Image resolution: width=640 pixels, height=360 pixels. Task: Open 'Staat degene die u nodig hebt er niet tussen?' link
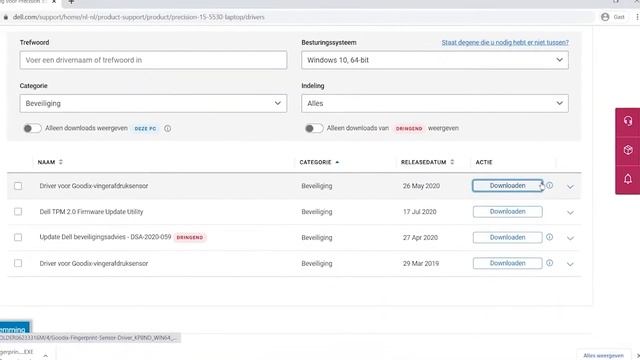pyautogui.click(x=505, y=42)
